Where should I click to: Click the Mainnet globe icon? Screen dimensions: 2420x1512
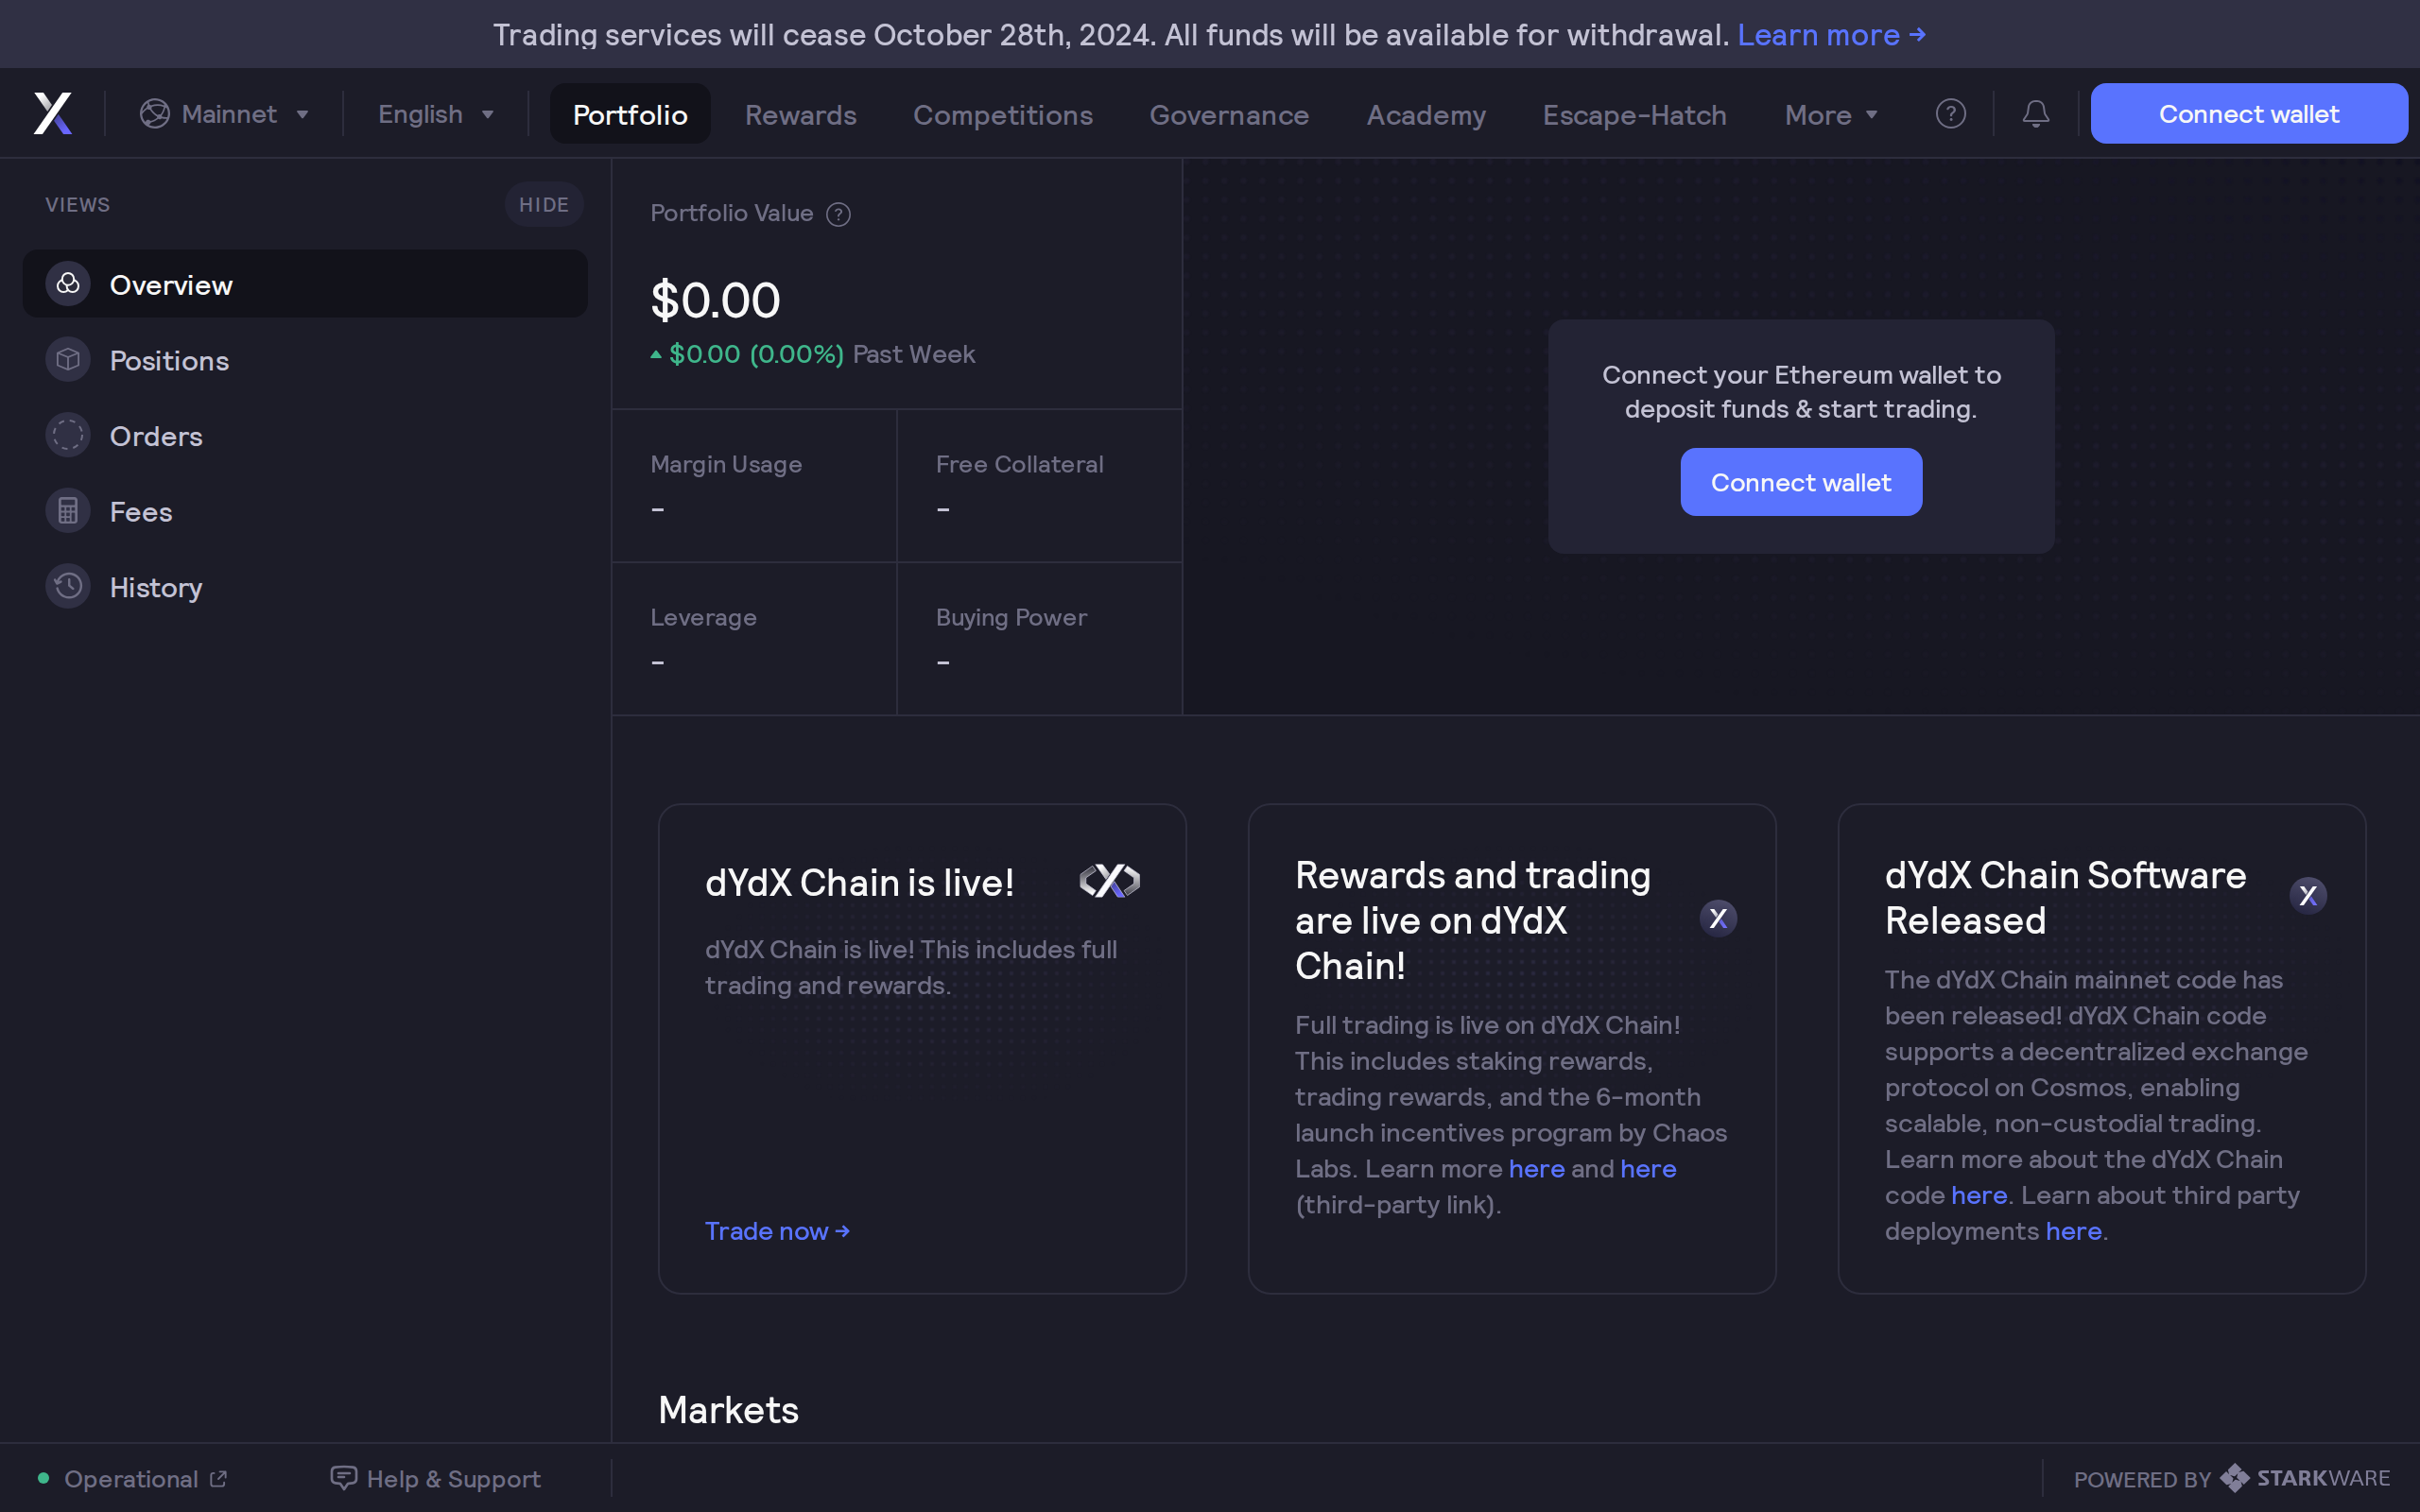click(x=154, y=114)
